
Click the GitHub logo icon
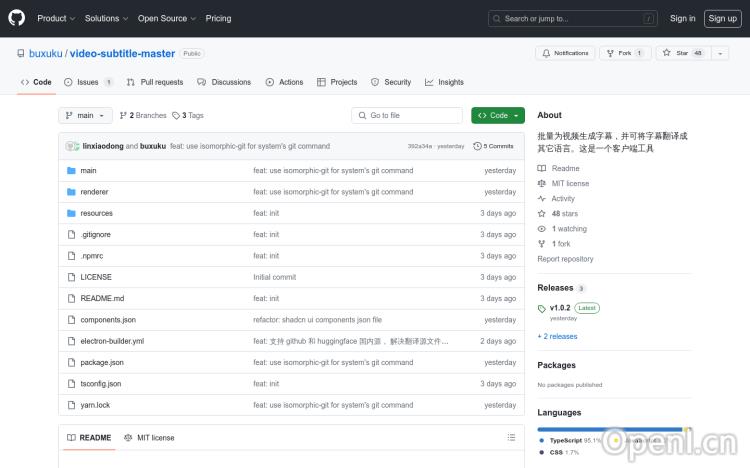tap(18, 18)
